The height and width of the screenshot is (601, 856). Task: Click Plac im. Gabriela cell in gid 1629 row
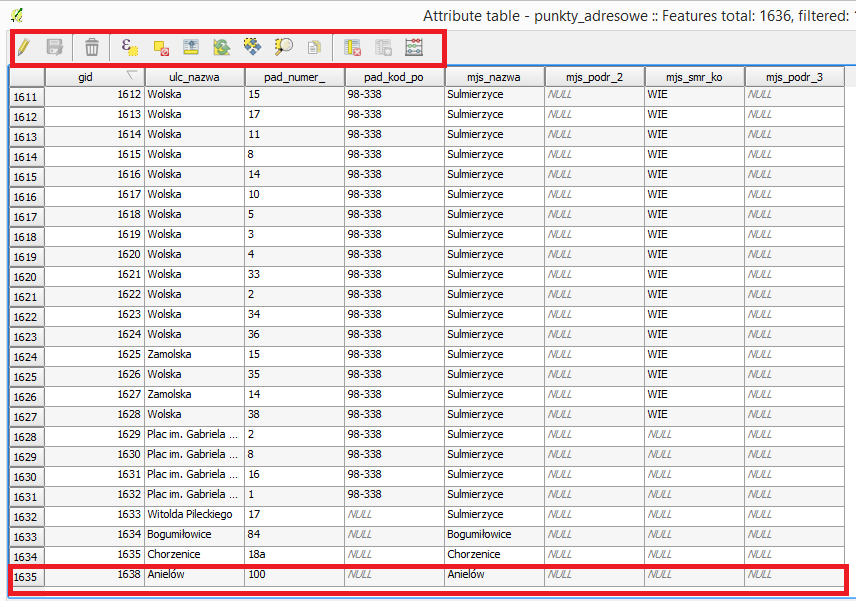(194, 435)
